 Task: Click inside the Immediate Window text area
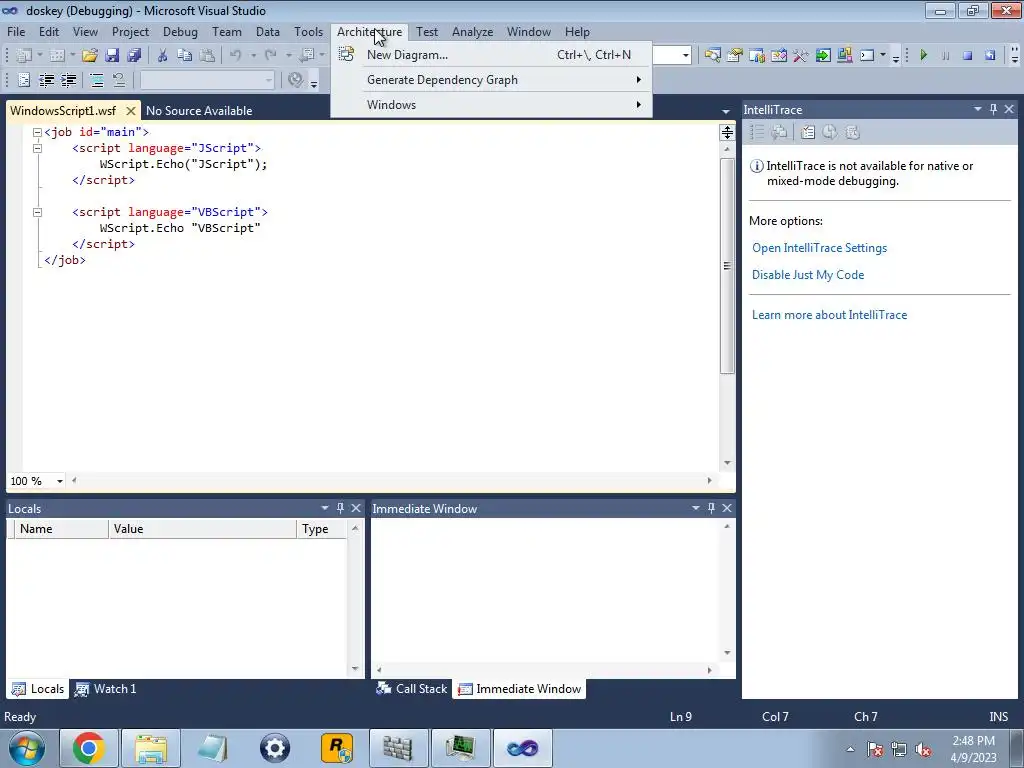(x=545, y=590)
